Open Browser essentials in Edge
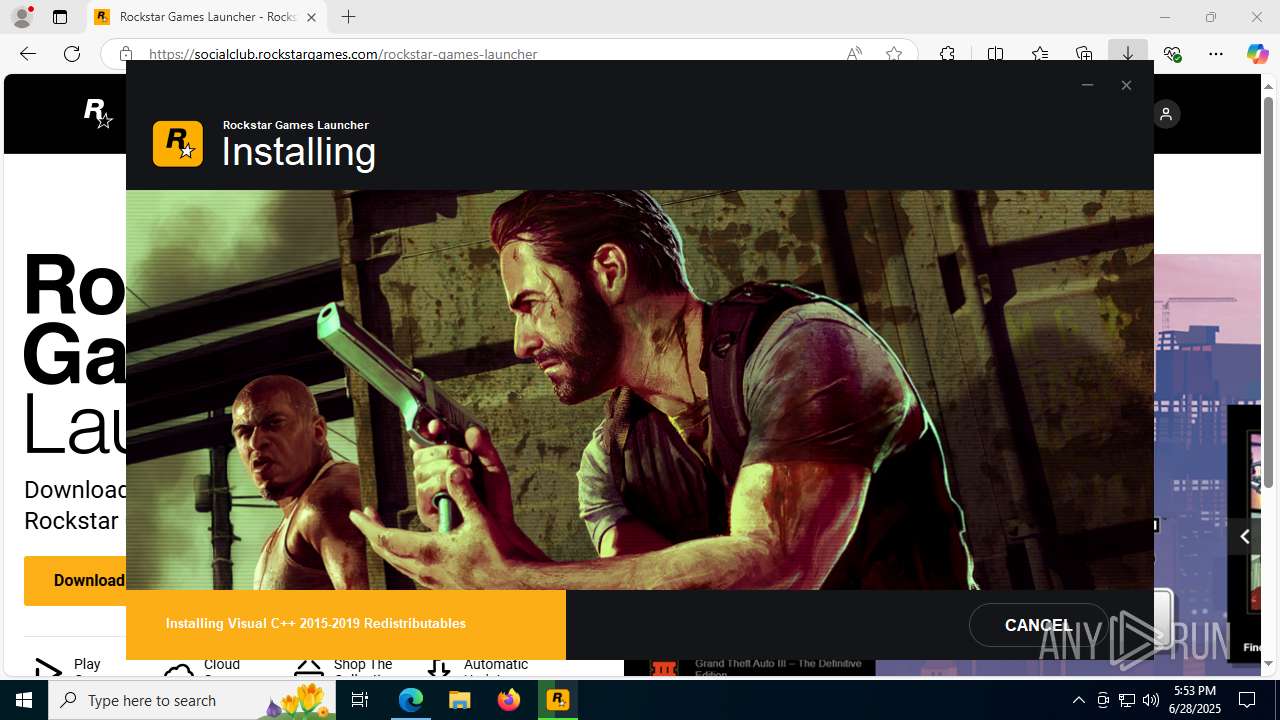Screen dimensions: 1280x720 click(x=1172, y=54)
